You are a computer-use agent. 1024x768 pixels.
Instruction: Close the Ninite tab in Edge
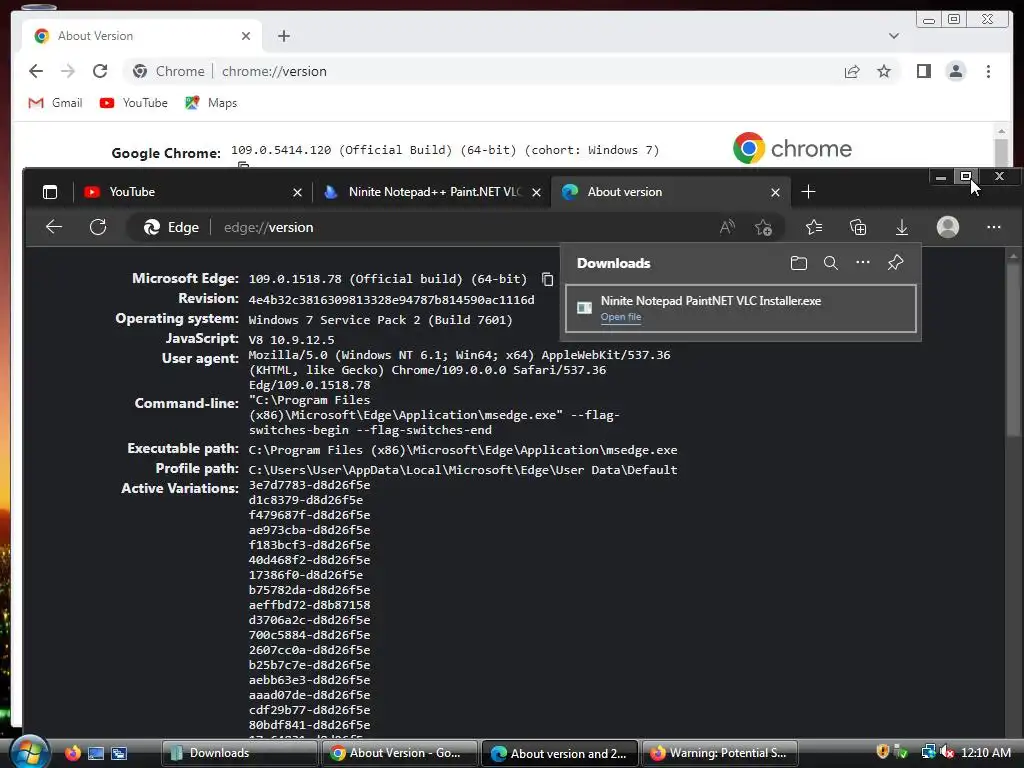536,192
